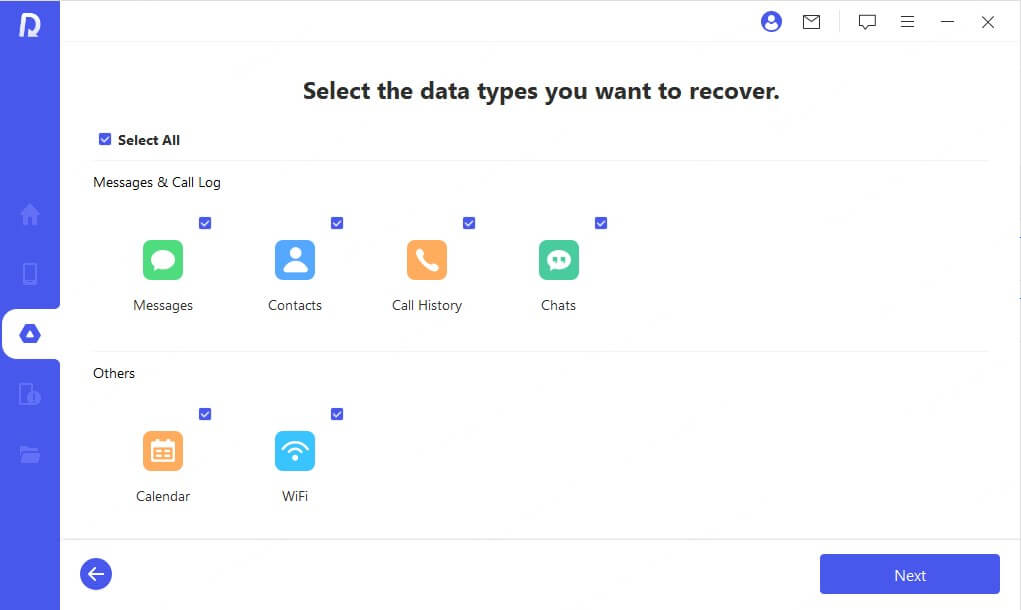The image size is (1021, 610).
Task: Open the hamburger menu in title bar
Action: coord(907,22)
